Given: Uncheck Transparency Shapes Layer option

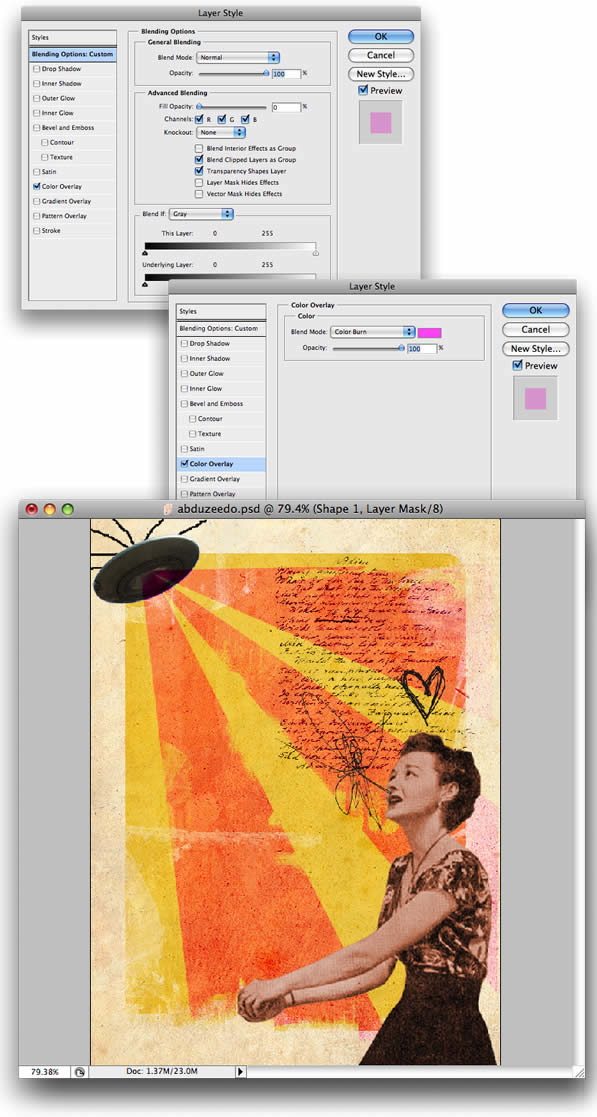Looking at the screenshot, I should 199,171.
